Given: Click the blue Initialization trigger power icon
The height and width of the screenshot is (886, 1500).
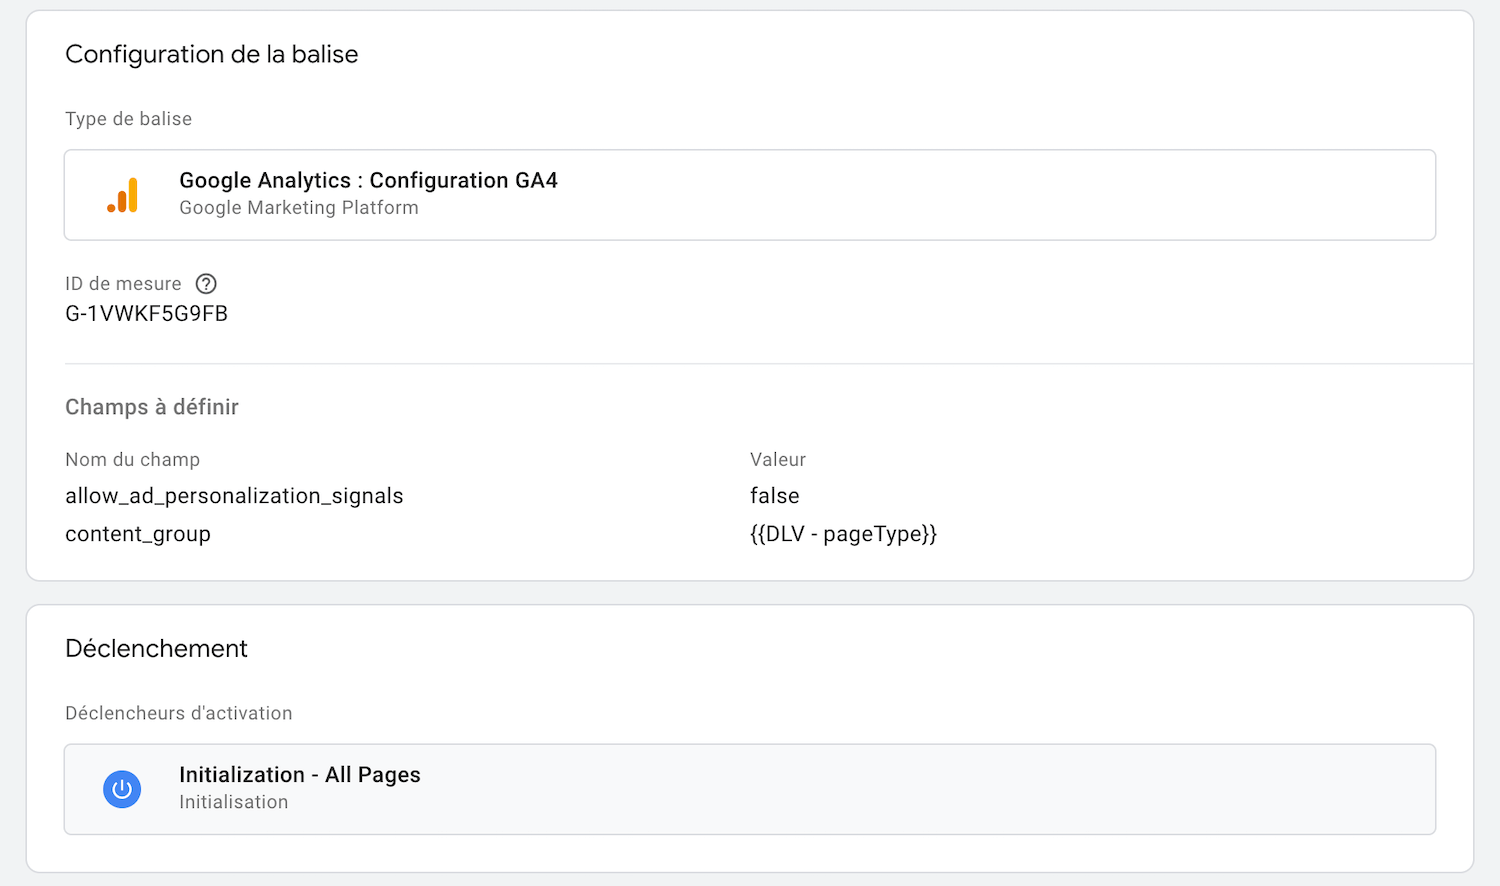Looking at the screenshot, I should pyautogui.click(x=122, y=789).
